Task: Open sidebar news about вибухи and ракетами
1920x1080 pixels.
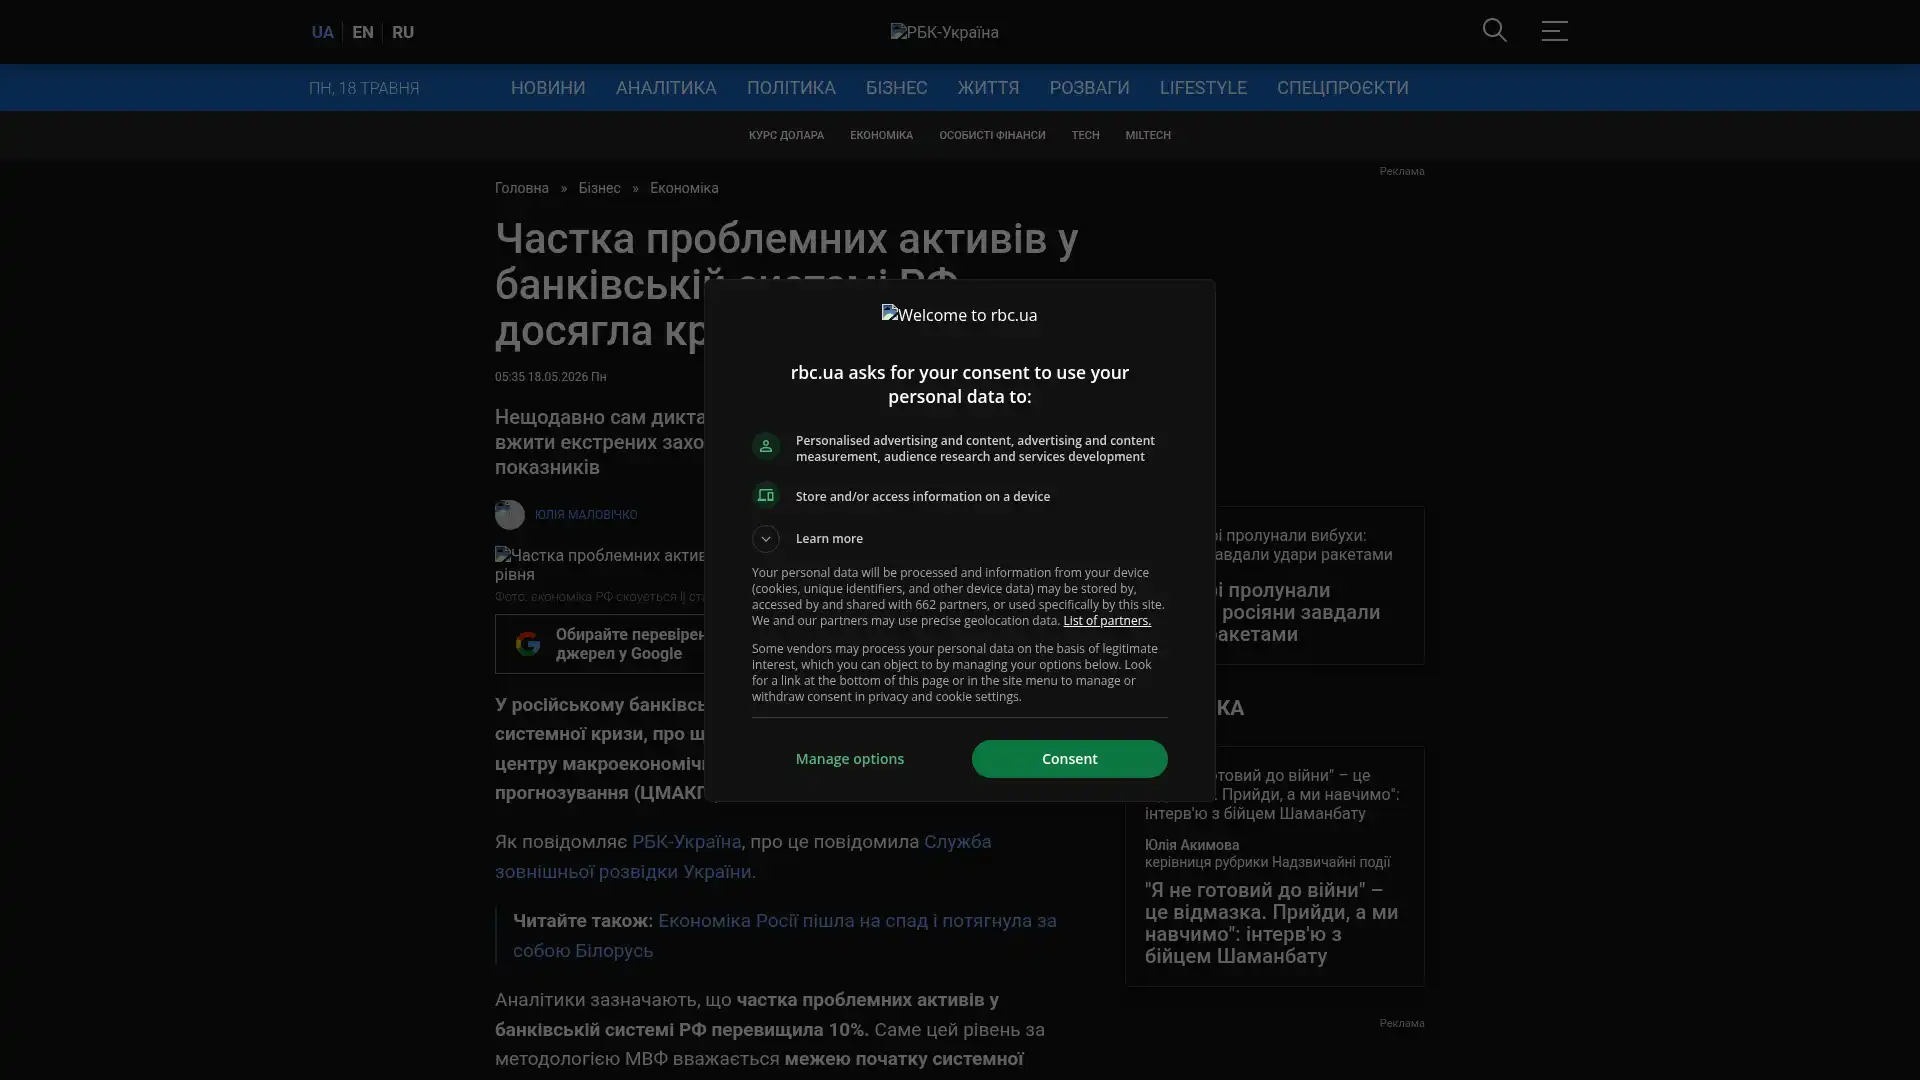Action: point(1298,612)
